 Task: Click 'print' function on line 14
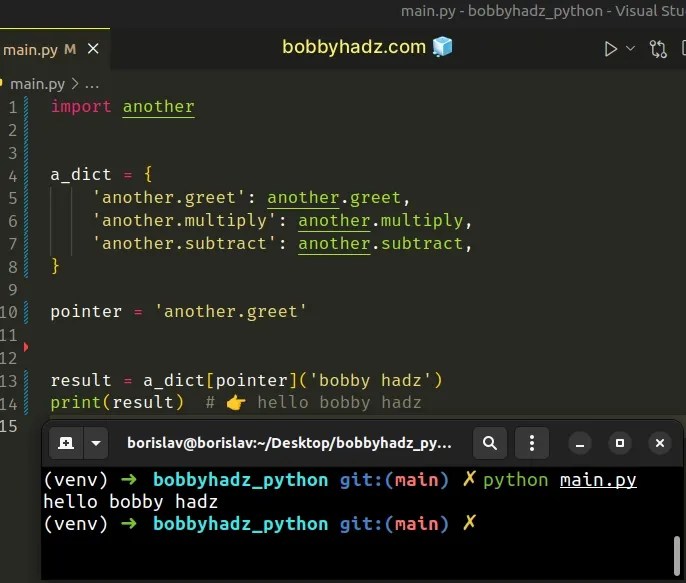point(76,402)
